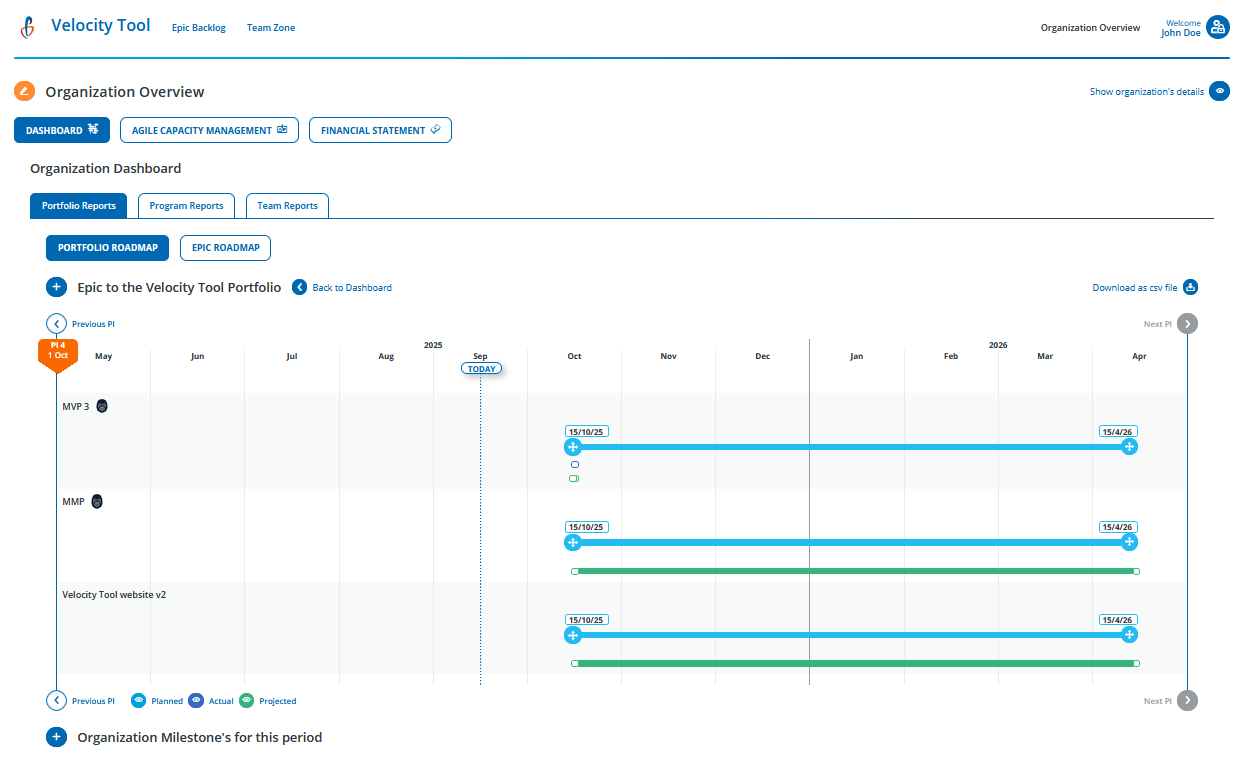The width and height of the screenshot is (1247, 776).
Task: Toggle the Actual visibility for MVP 3
Action: (574, 464)
